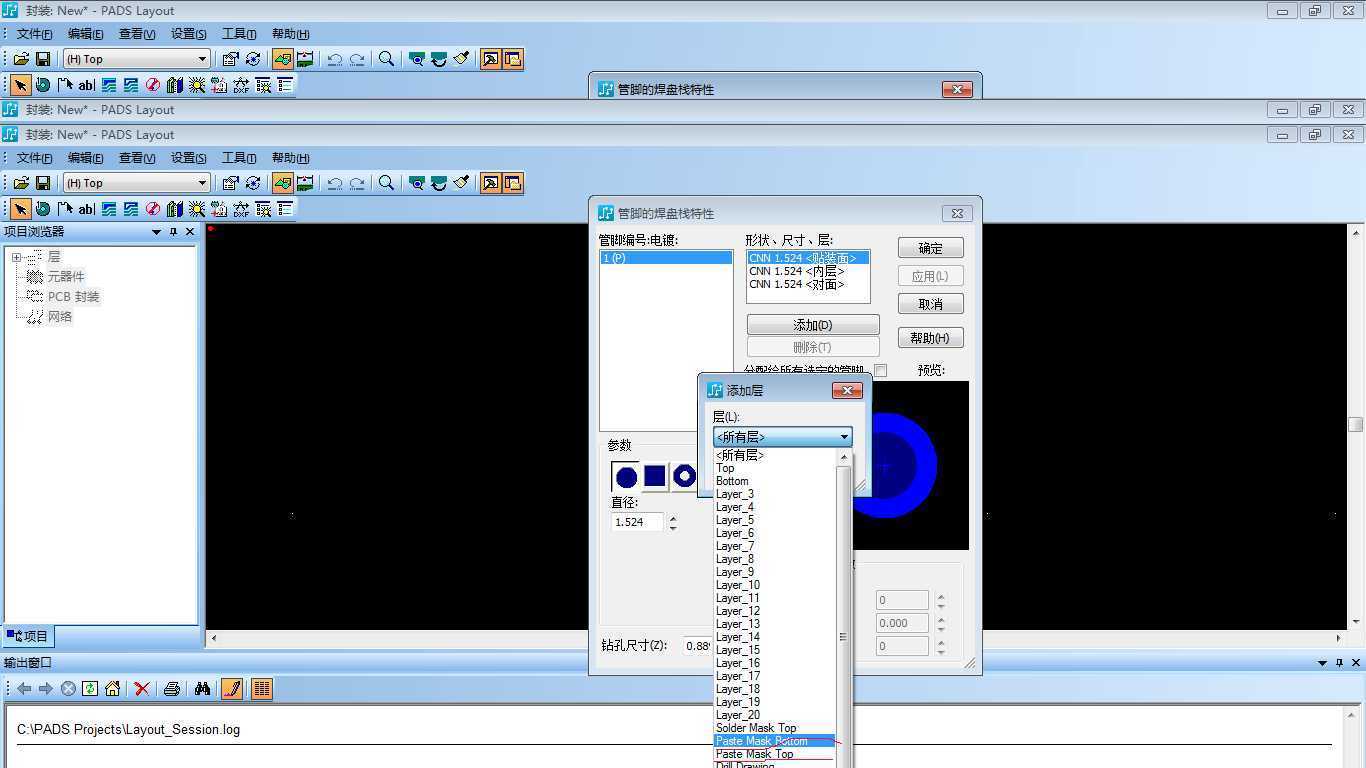Screen dimensions: 1366x768
Task: Click the Back arrow in the output window toolbar
Action: 24,688
